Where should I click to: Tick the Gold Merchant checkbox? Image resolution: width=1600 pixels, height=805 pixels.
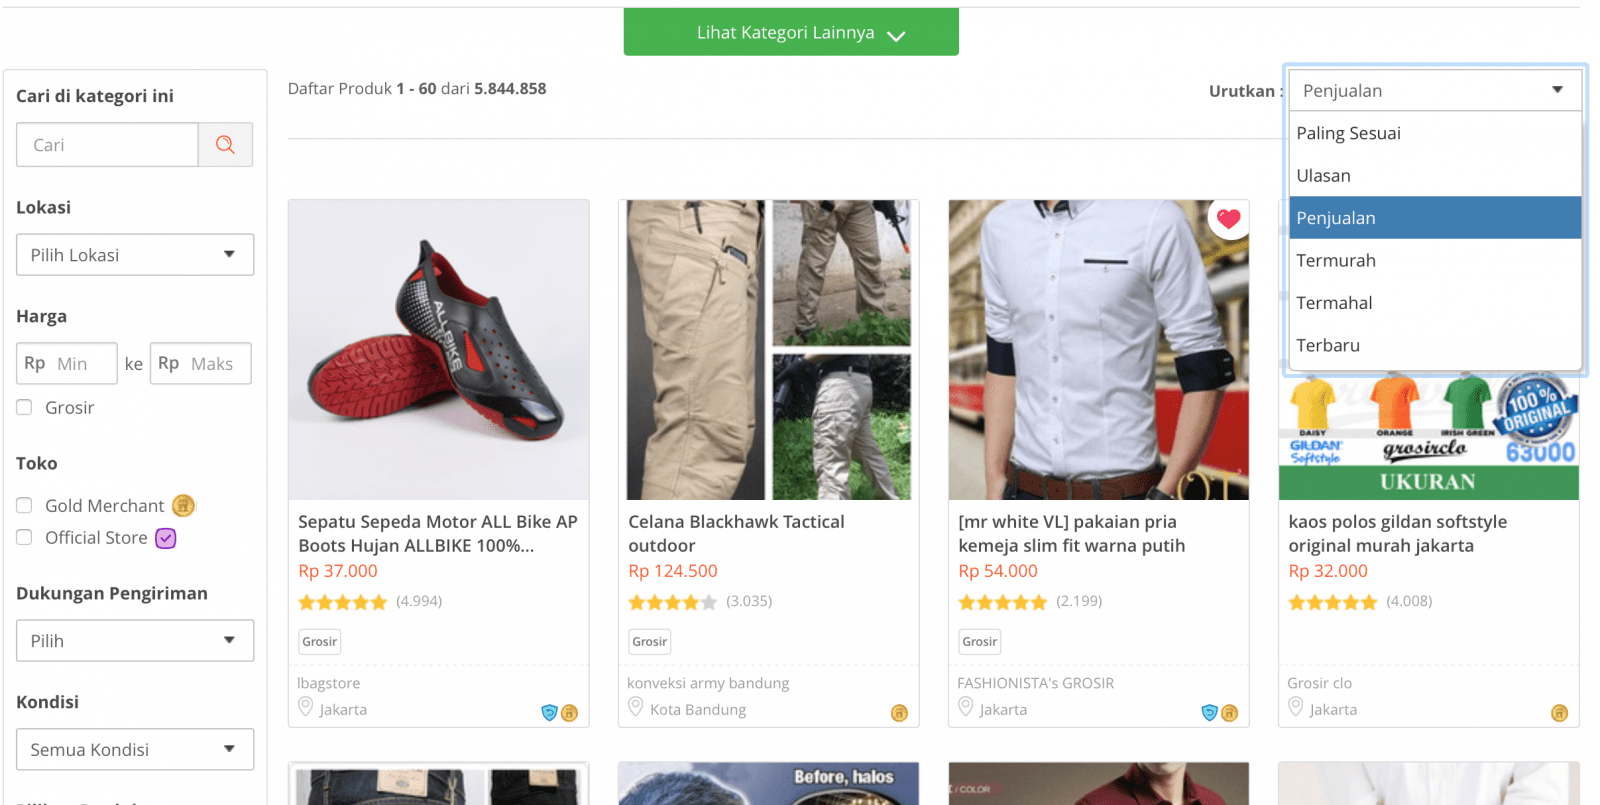[25, 505]
